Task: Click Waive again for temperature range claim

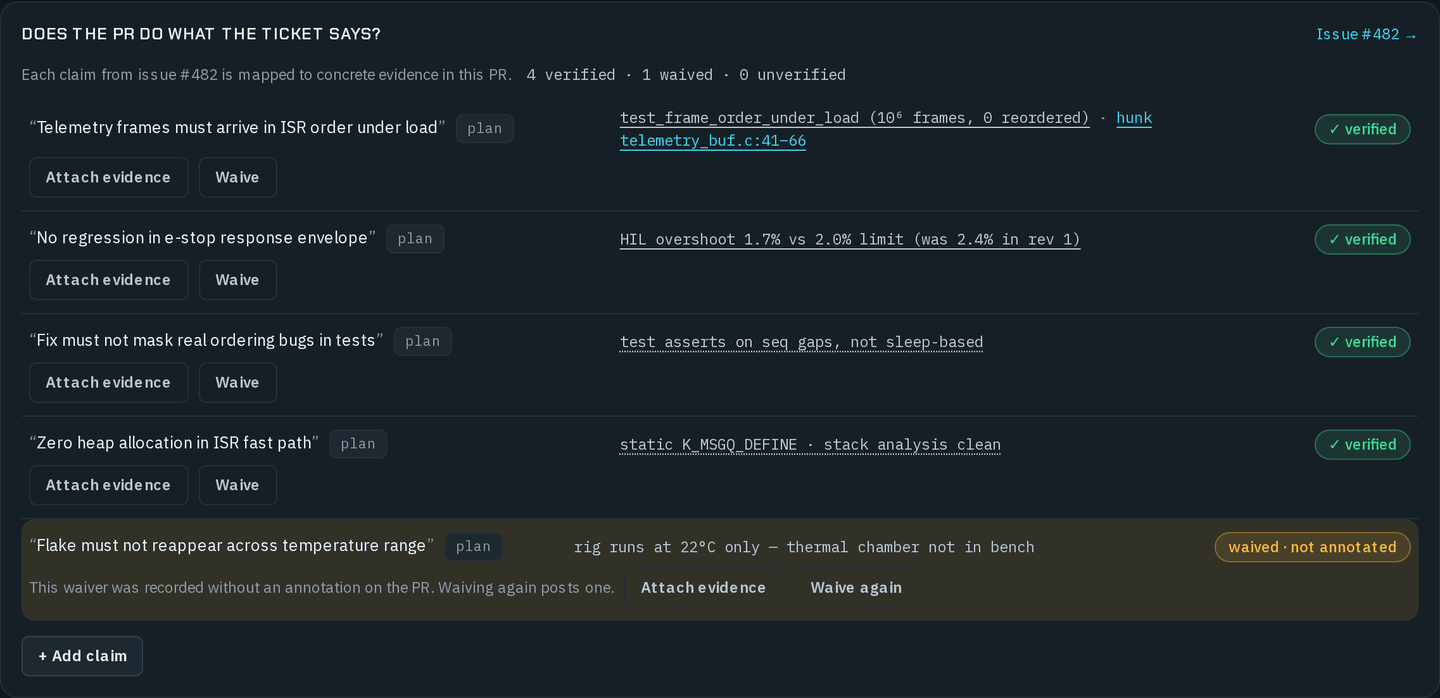Action: [856, 587]
